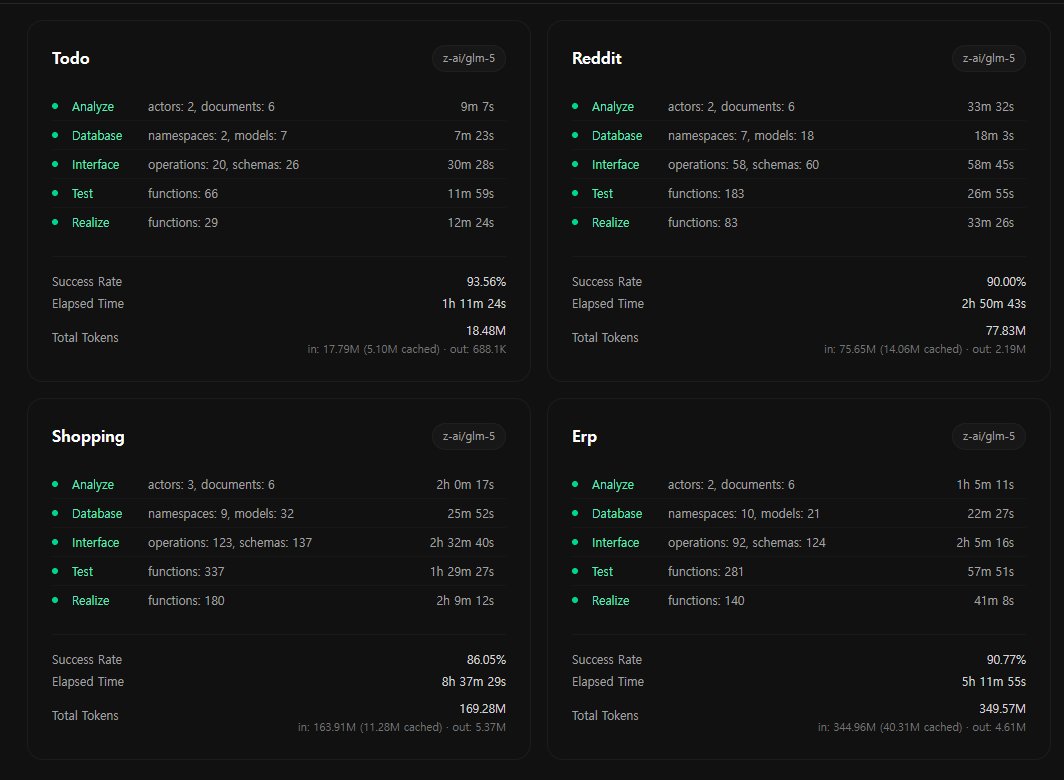The image size is (1064, 780).
Task: Open the z-ai/glm-5 selector on the Erp card
Action: click(x=988, y=436)
